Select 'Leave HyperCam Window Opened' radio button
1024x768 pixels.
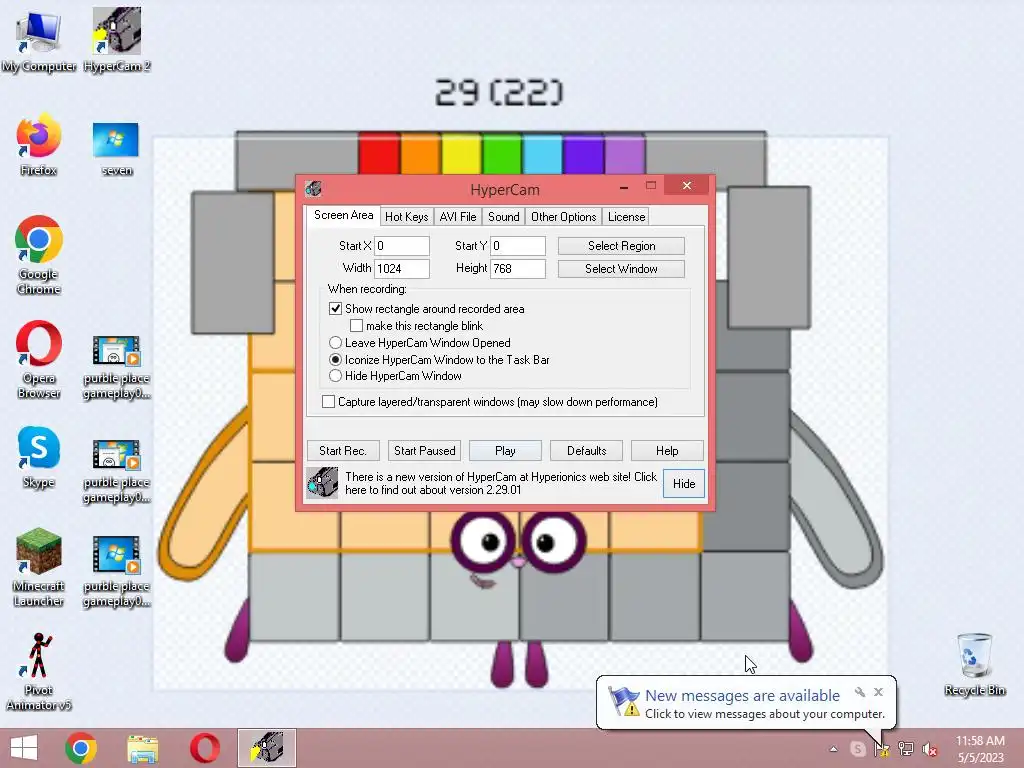tap(335, 342)
